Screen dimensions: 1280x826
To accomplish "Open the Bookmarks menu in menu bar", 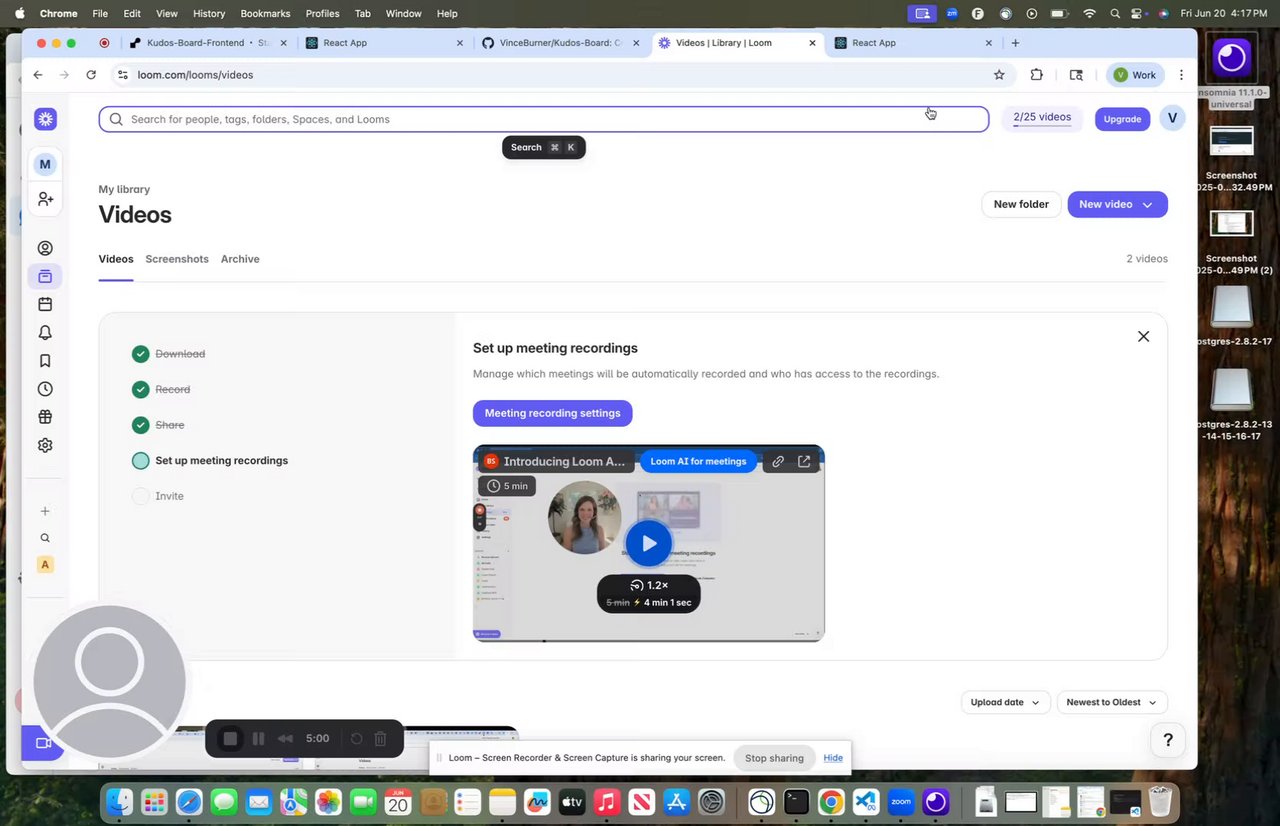I will pos(265,13).
